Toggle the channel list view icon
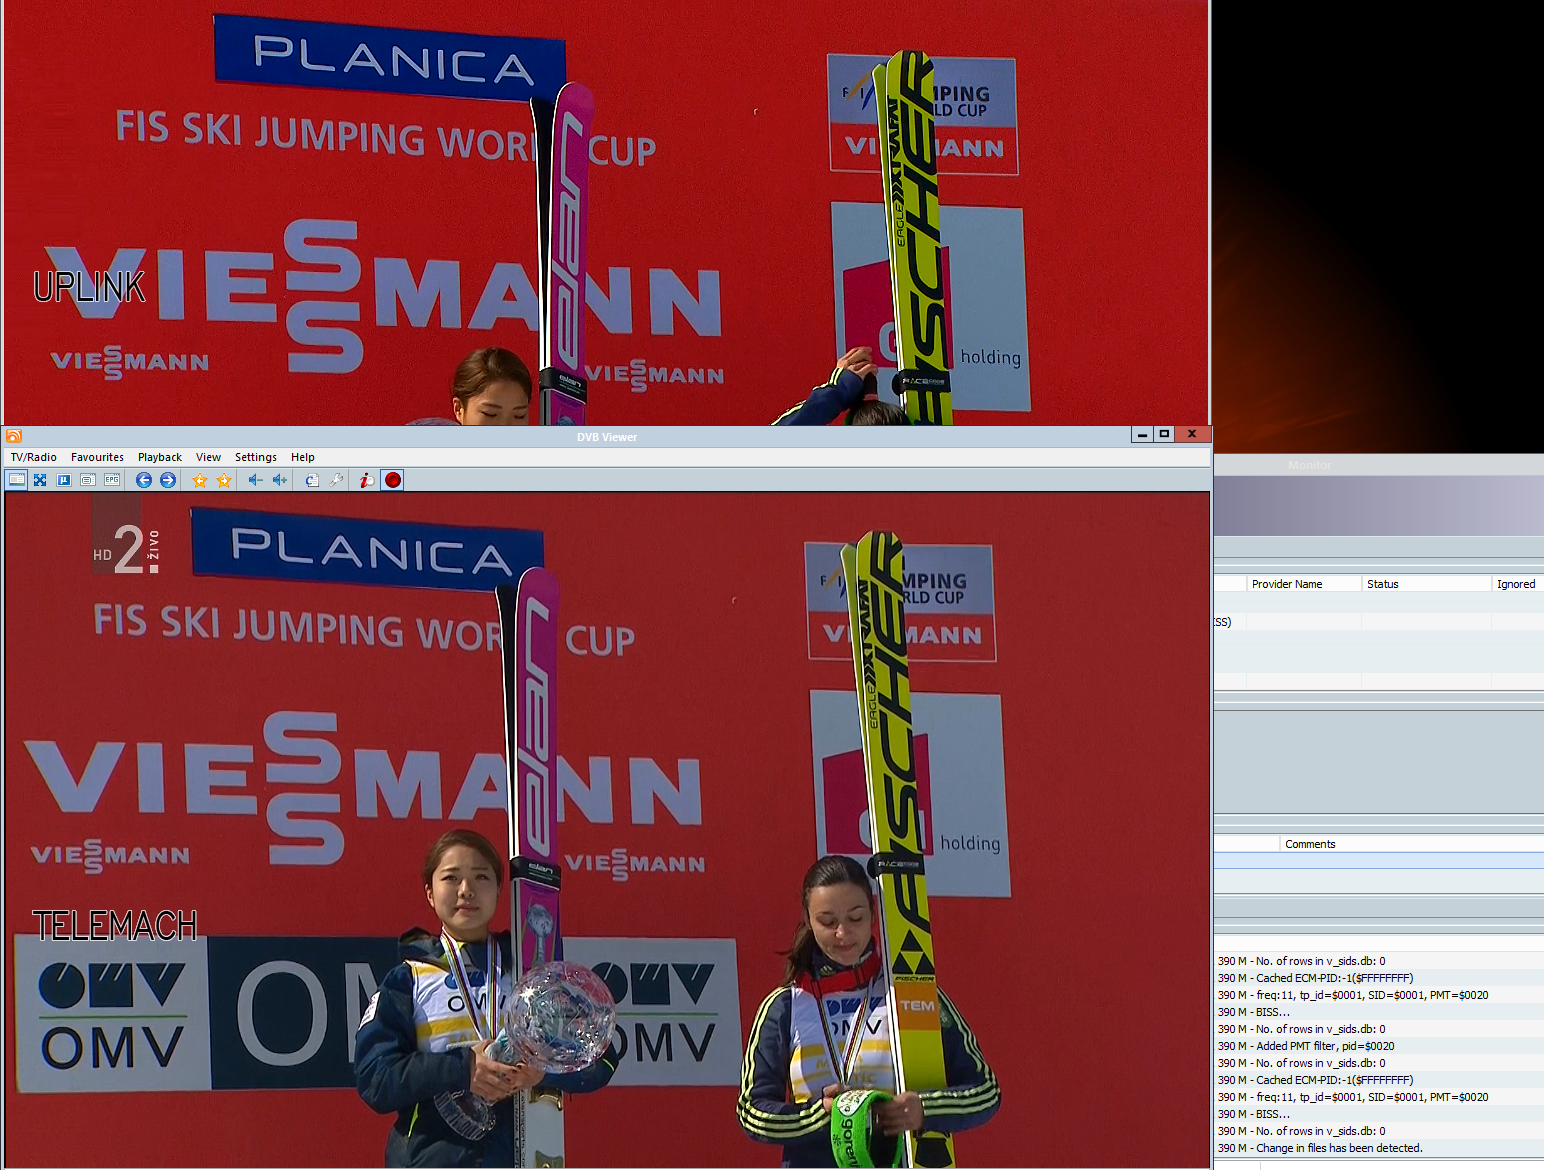Screen dimensions: 1544x1170 click(17, 480)
